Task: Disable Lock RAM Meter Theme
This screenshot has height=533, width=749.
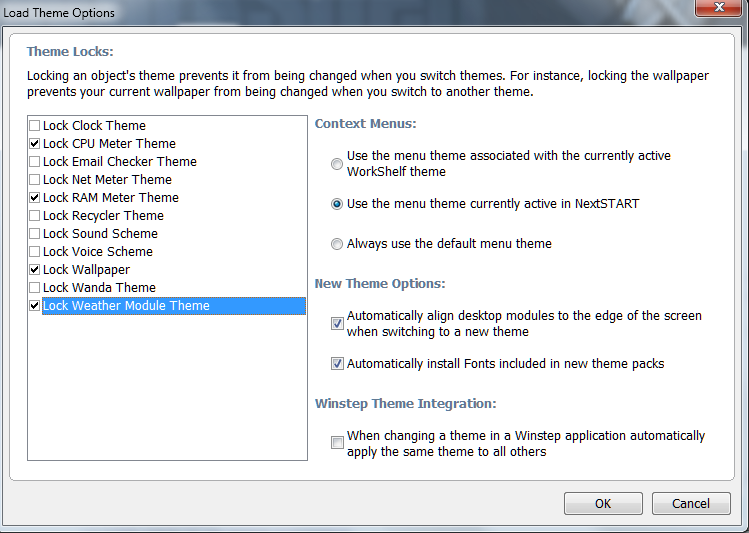Action: 35,198
